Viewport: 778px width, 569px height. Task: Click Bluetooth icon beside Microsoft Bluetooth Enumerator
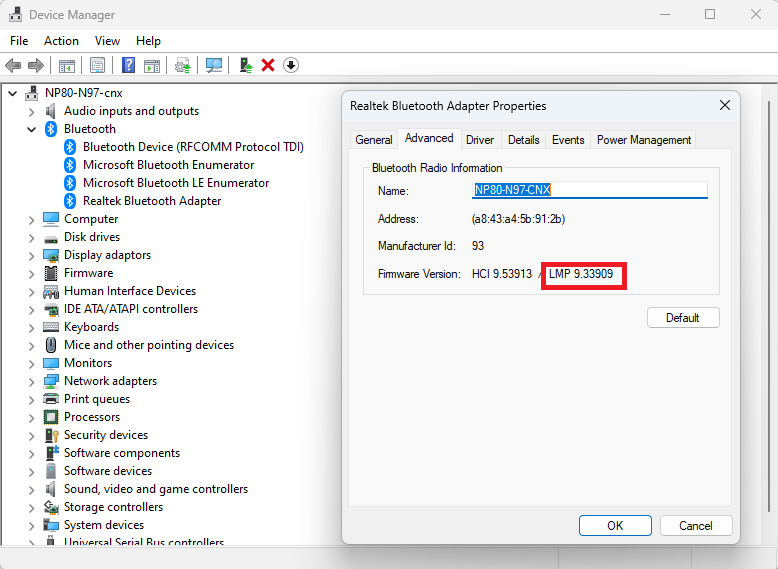tap(70, 165)
